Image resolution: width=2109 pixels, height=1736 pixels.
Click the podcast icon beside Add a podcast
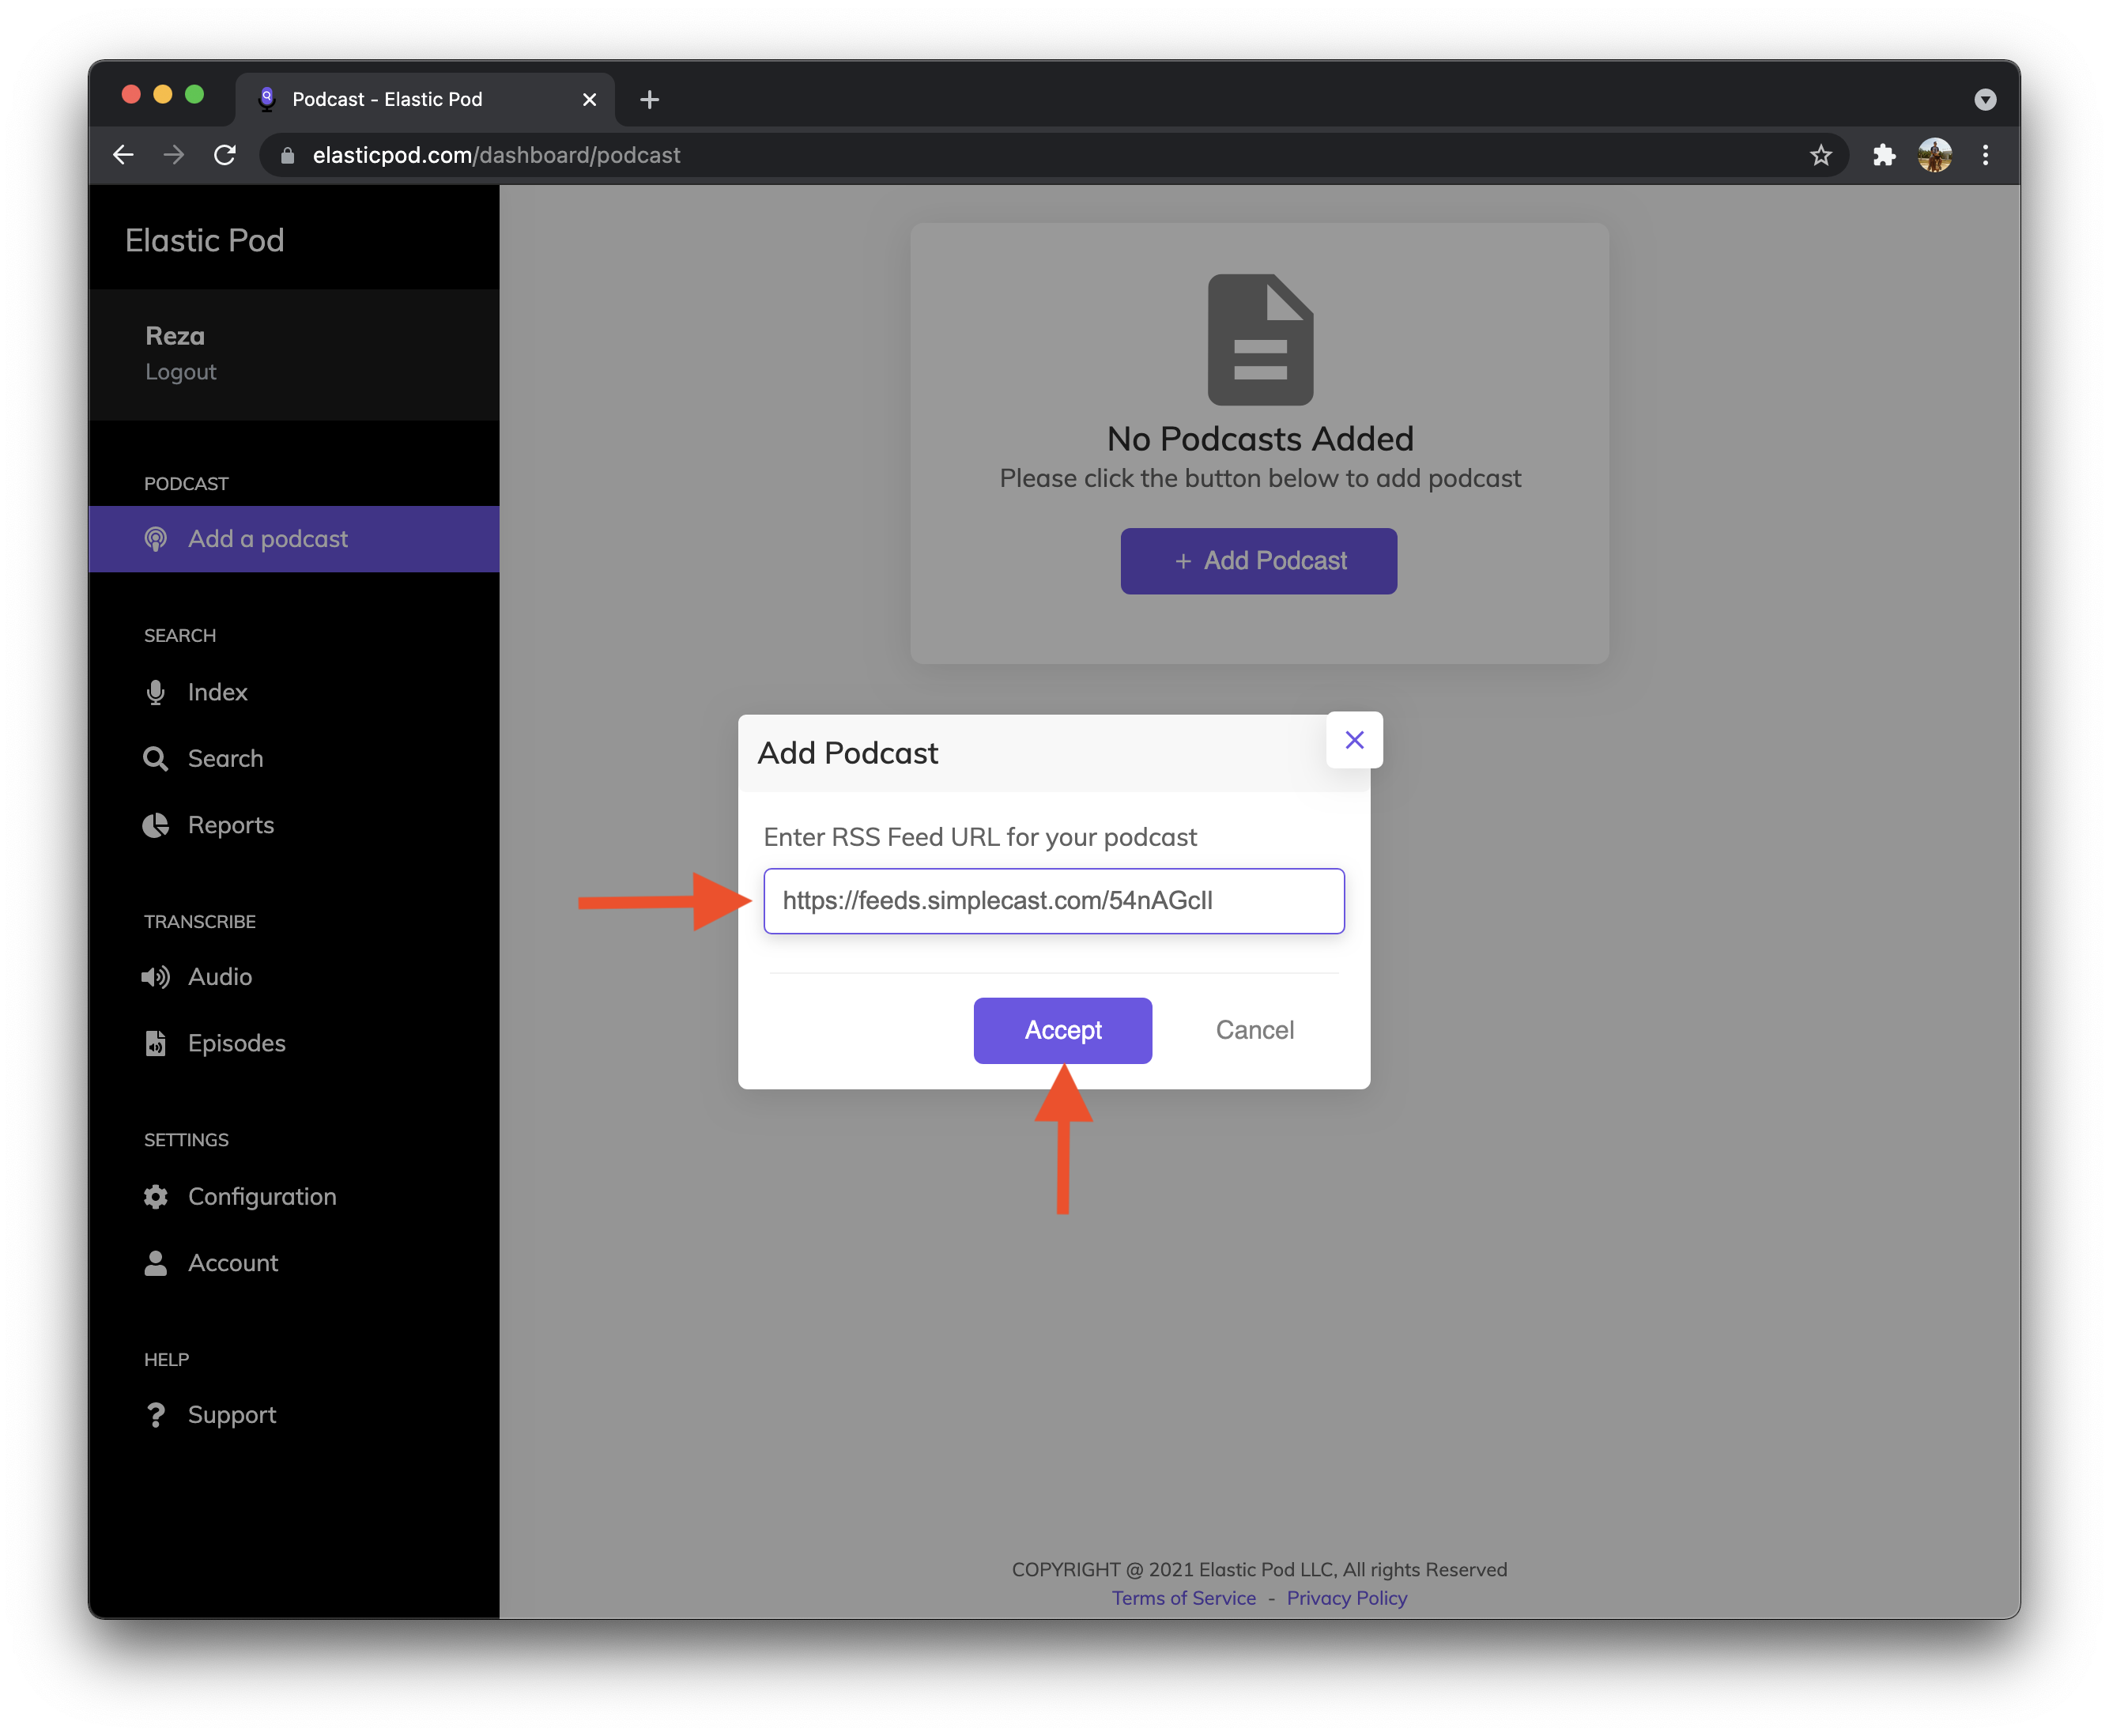point(155,539)
